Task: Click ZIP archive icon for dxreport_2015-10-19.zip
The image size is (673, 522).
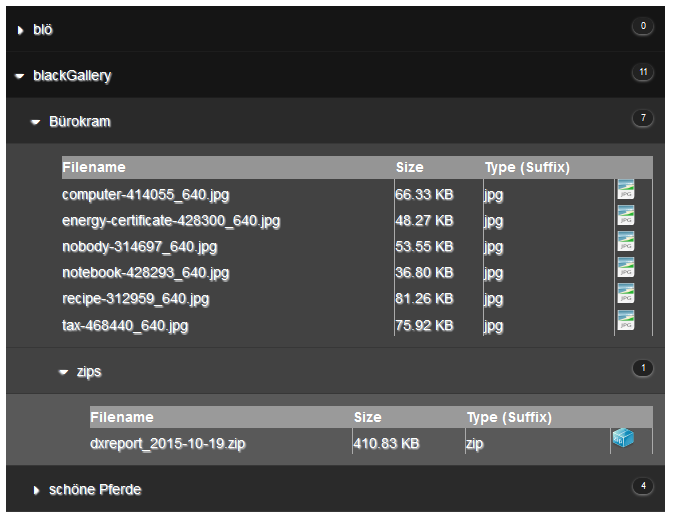Action: coord(623,440)
